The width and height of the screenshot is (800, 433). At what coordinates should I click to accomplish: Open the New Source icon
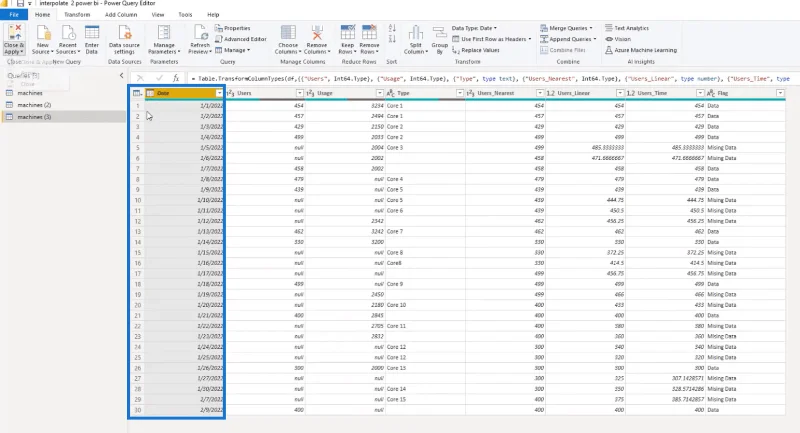coord(43,33)
